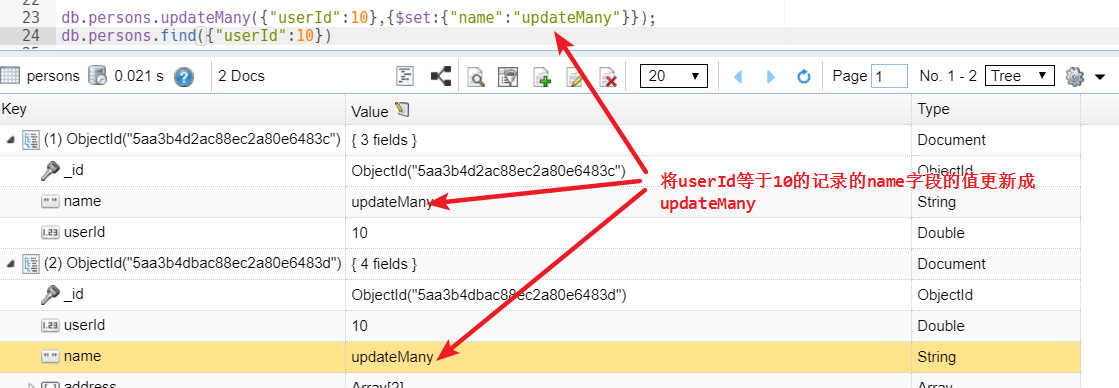Open the settings gear icon
The width and height of the screenshot is (1119, 388).
click(1075, 76)
